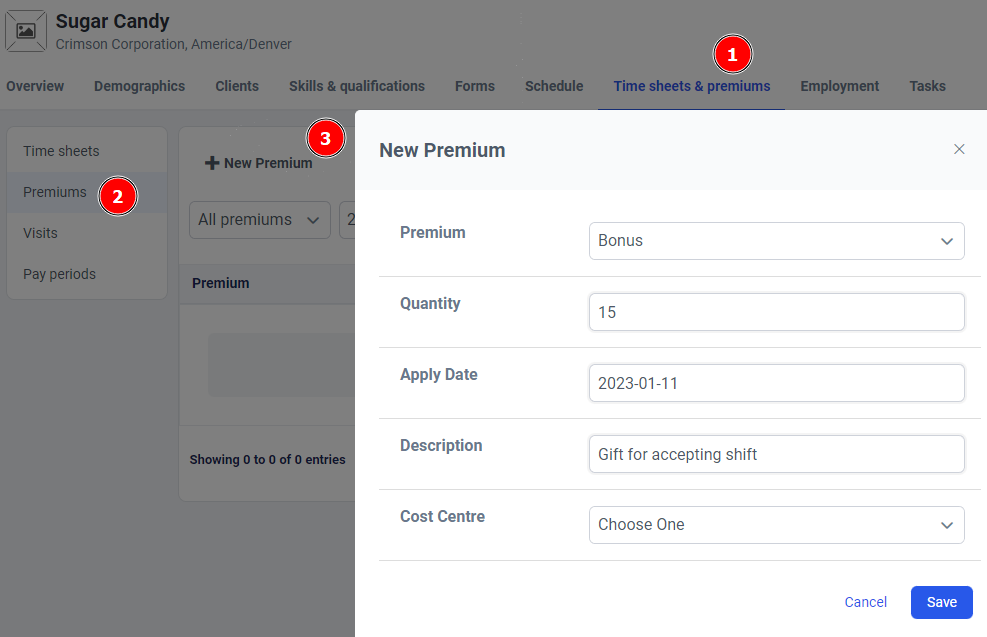Open Skills & qualifications tab
This screenshot has height=637, width=987.
(357, 86)
